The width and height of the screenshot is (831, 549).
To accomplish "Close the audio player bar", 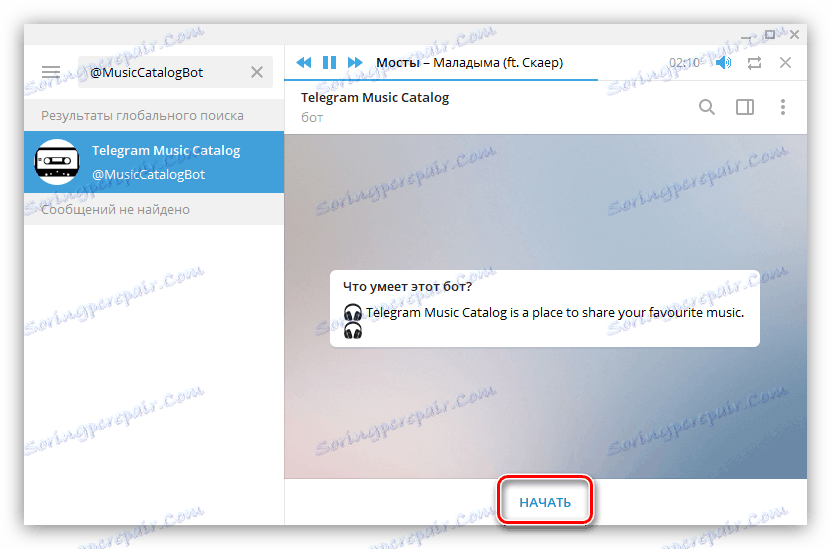I will [785, 63].
